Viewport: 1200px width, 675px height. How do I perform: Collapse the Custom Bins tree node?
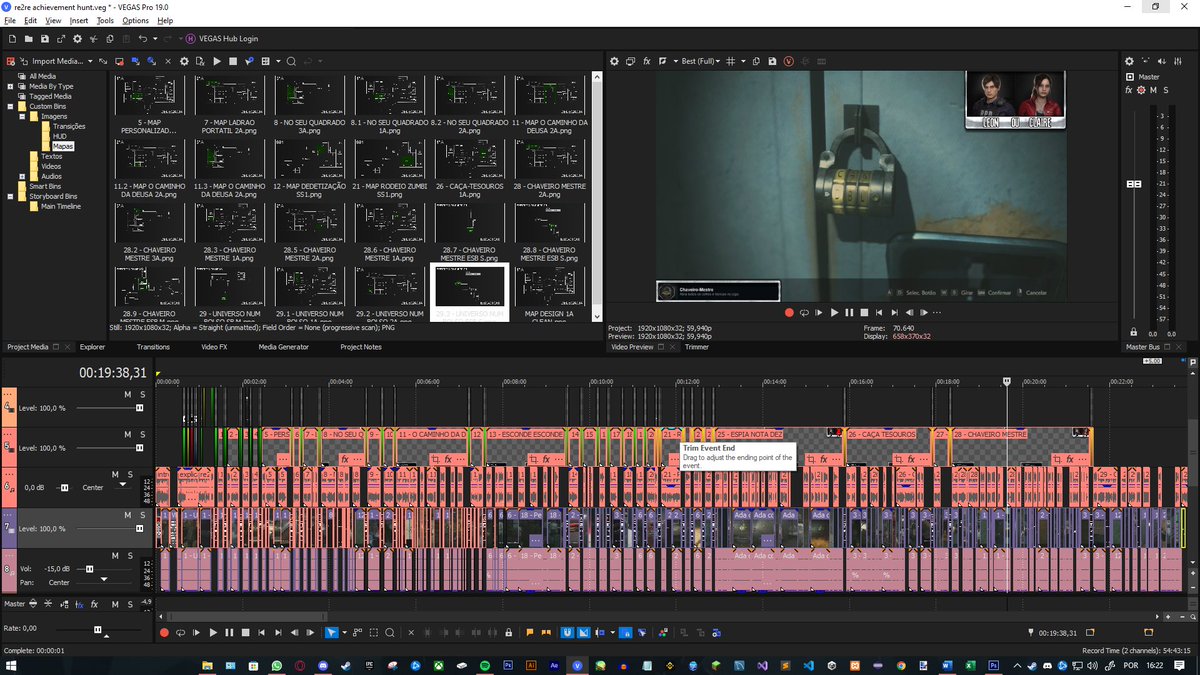point(10,106)
